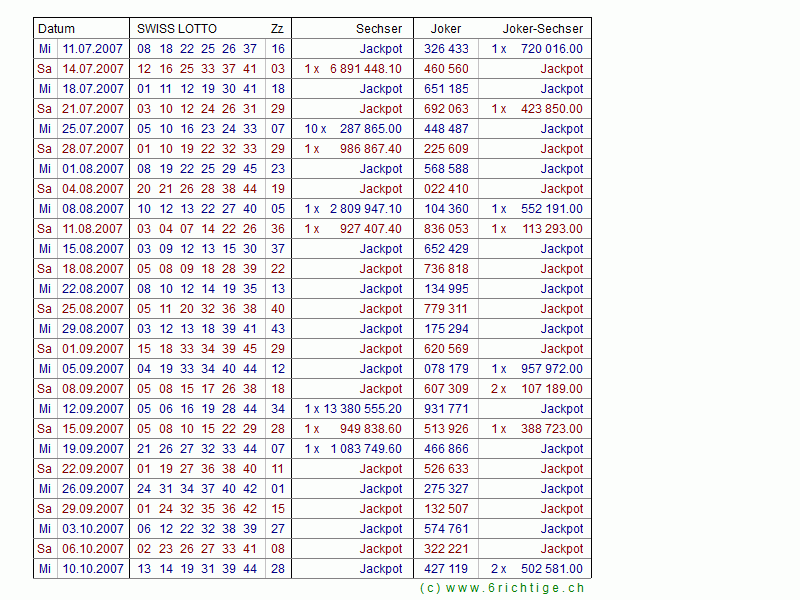Click Joker number 931 771
This screenshot has height=600, width=800.
click(446, 409)
